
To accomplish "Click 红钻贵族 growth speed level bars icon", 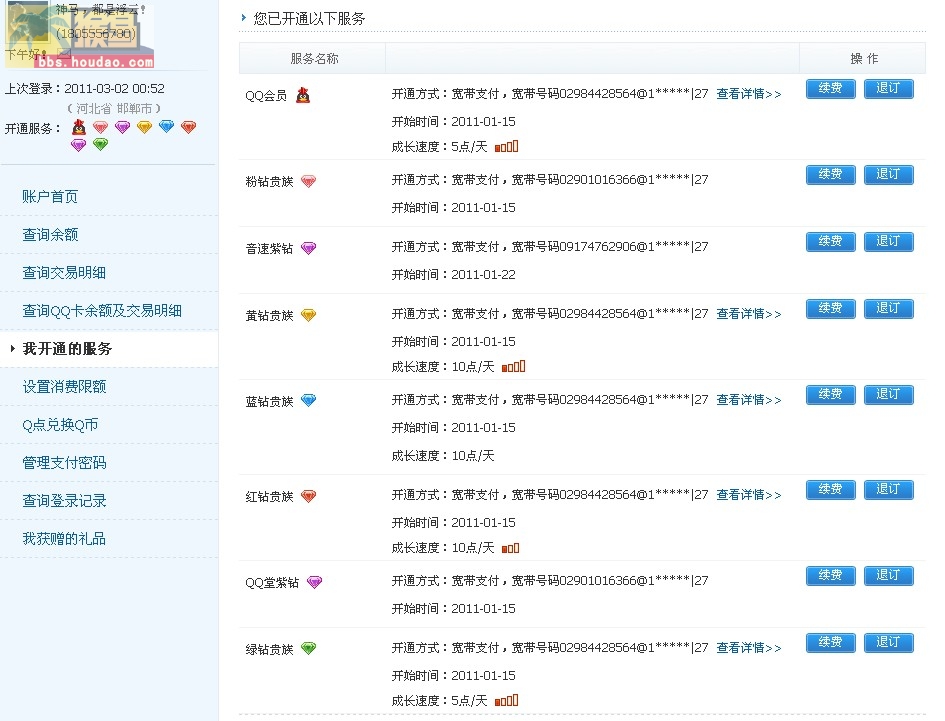I will click(x=510, y=548).
